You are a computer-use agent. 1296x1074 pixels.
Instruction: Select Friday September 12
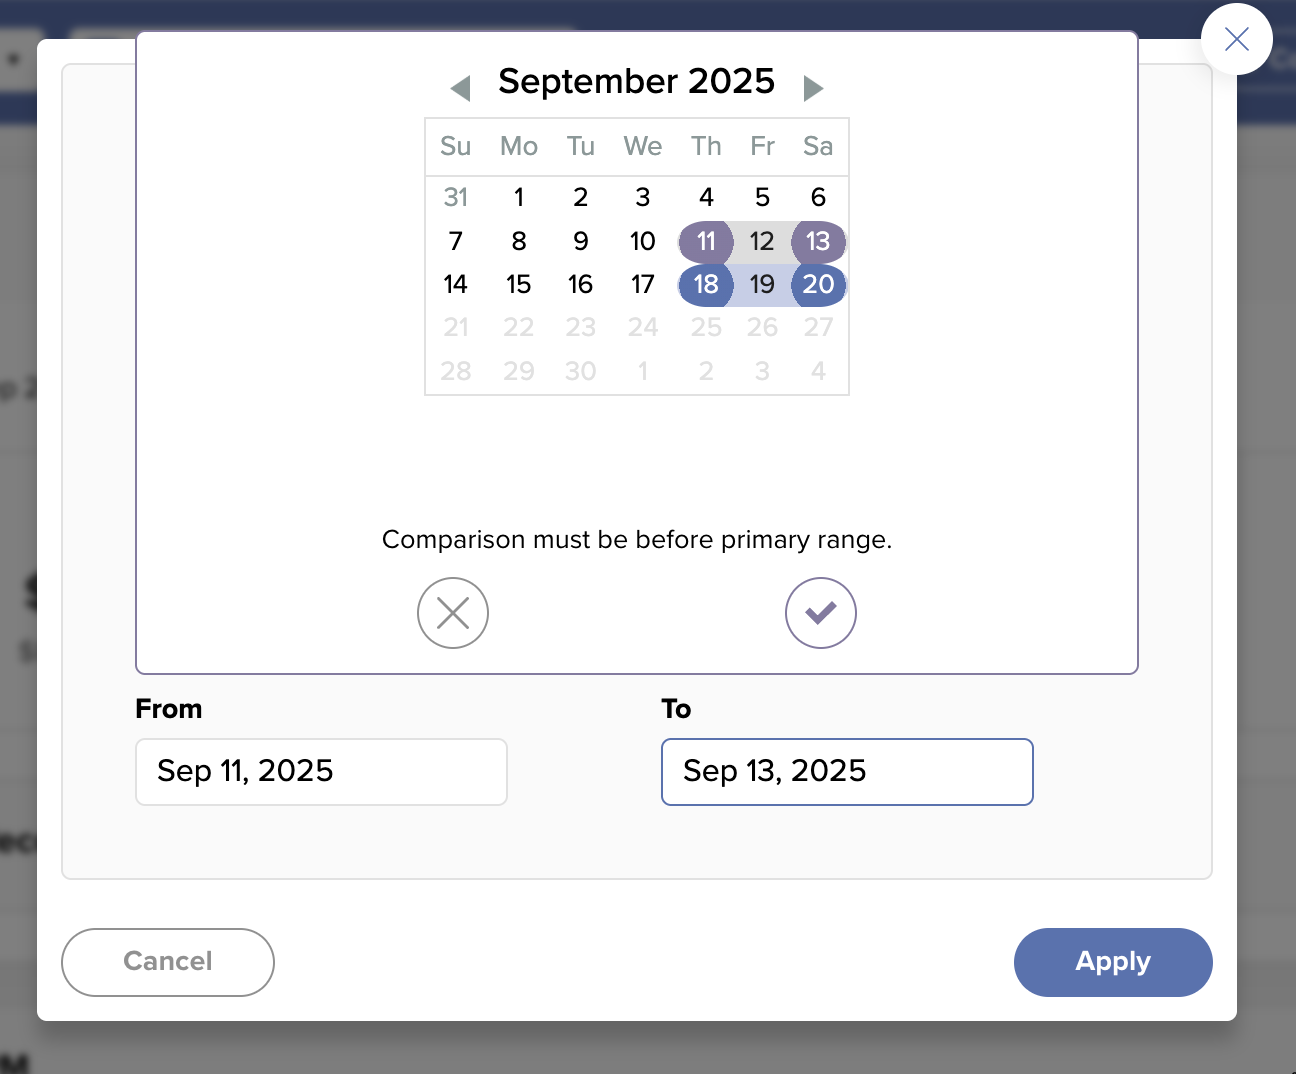762,241
